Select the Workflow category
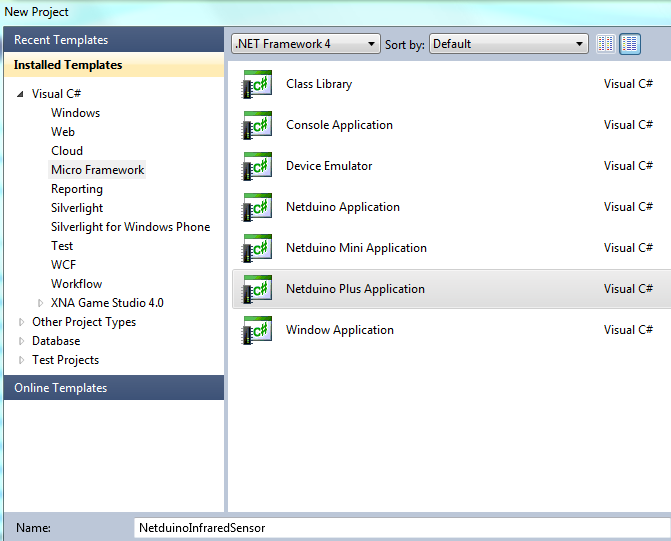 pos(77,284)
